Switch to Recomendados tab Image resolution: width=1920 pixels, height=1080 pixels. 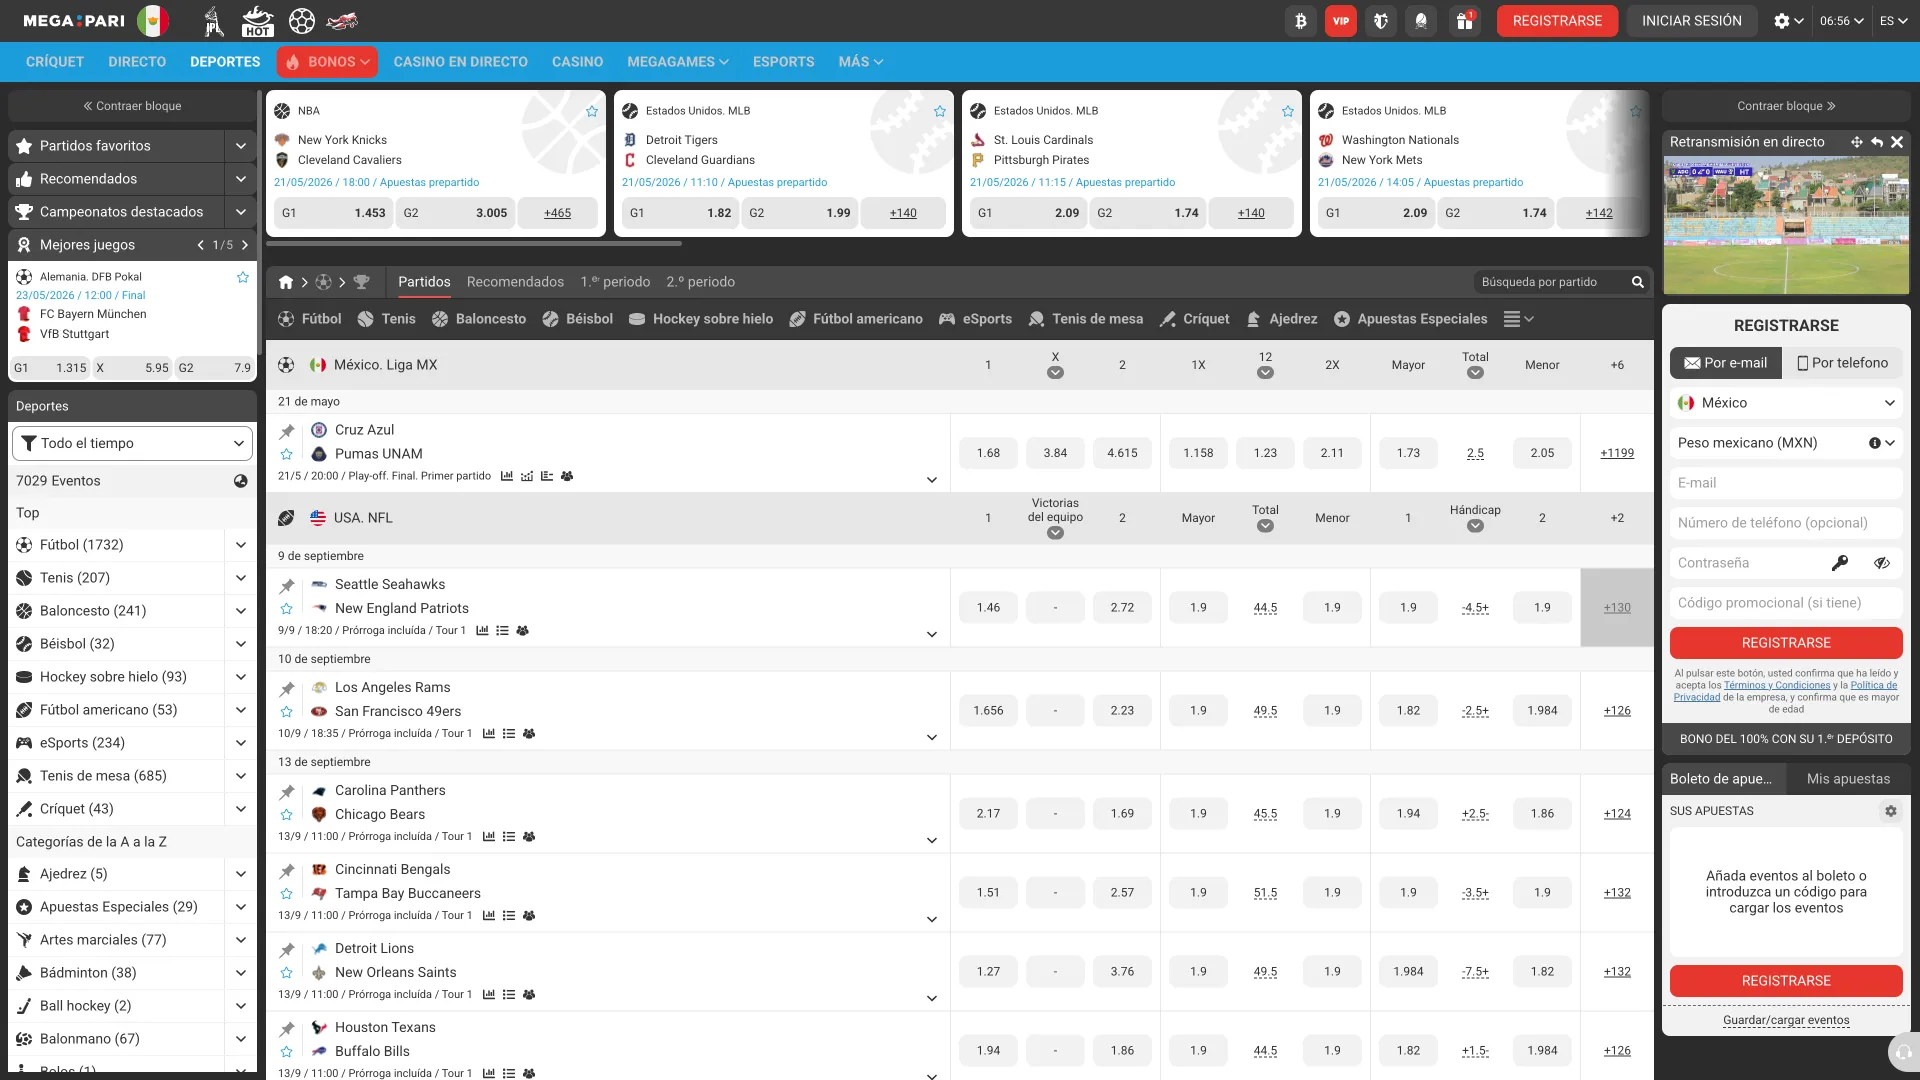515,282
